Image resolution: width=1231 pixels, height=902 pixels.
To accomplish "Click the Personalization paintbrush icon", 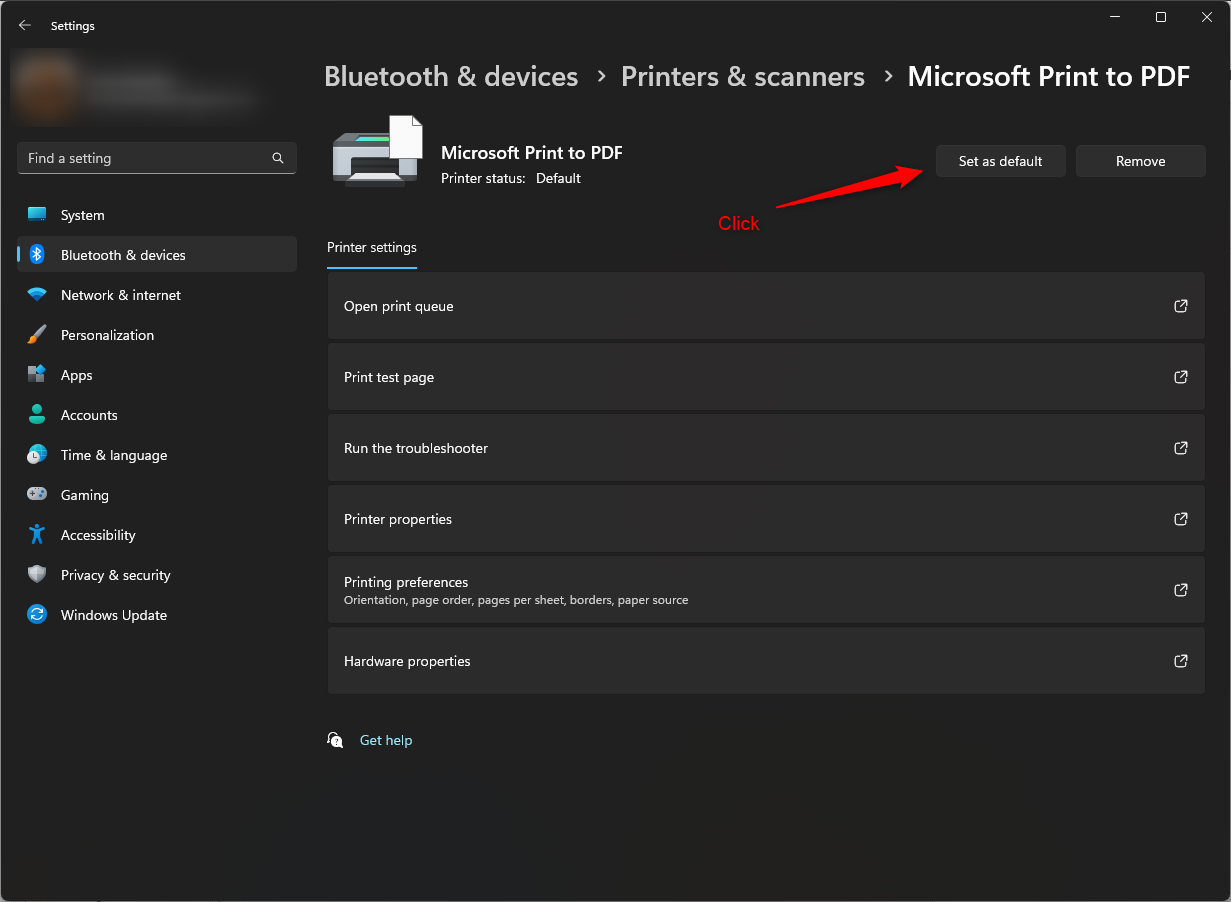I will click(x=37, y=335).
